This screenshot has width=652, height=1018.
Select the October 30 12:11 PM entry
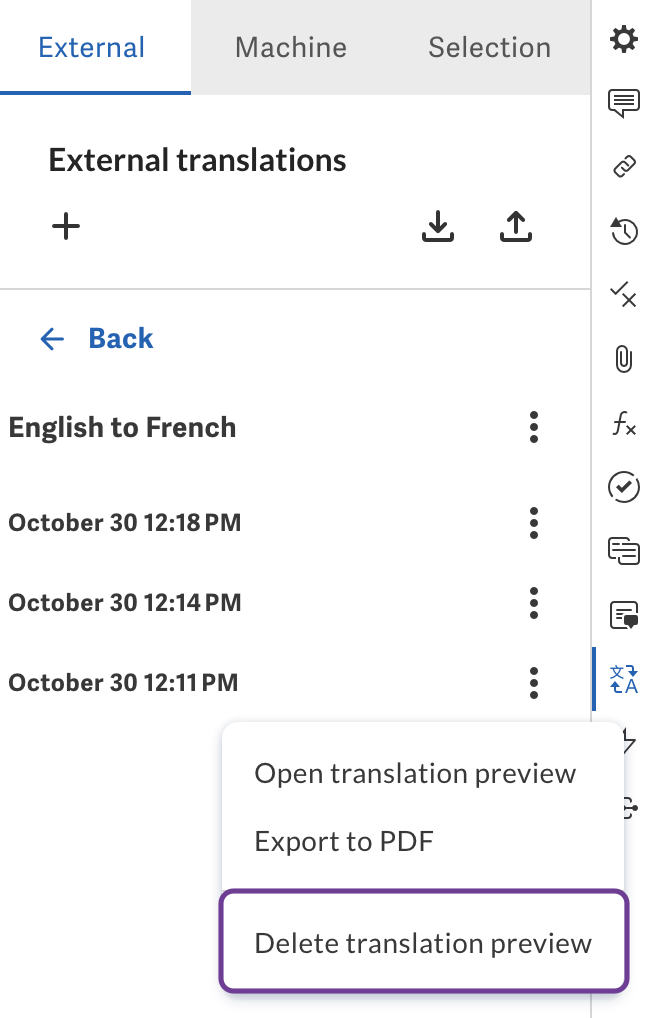(x=123, y=682)
